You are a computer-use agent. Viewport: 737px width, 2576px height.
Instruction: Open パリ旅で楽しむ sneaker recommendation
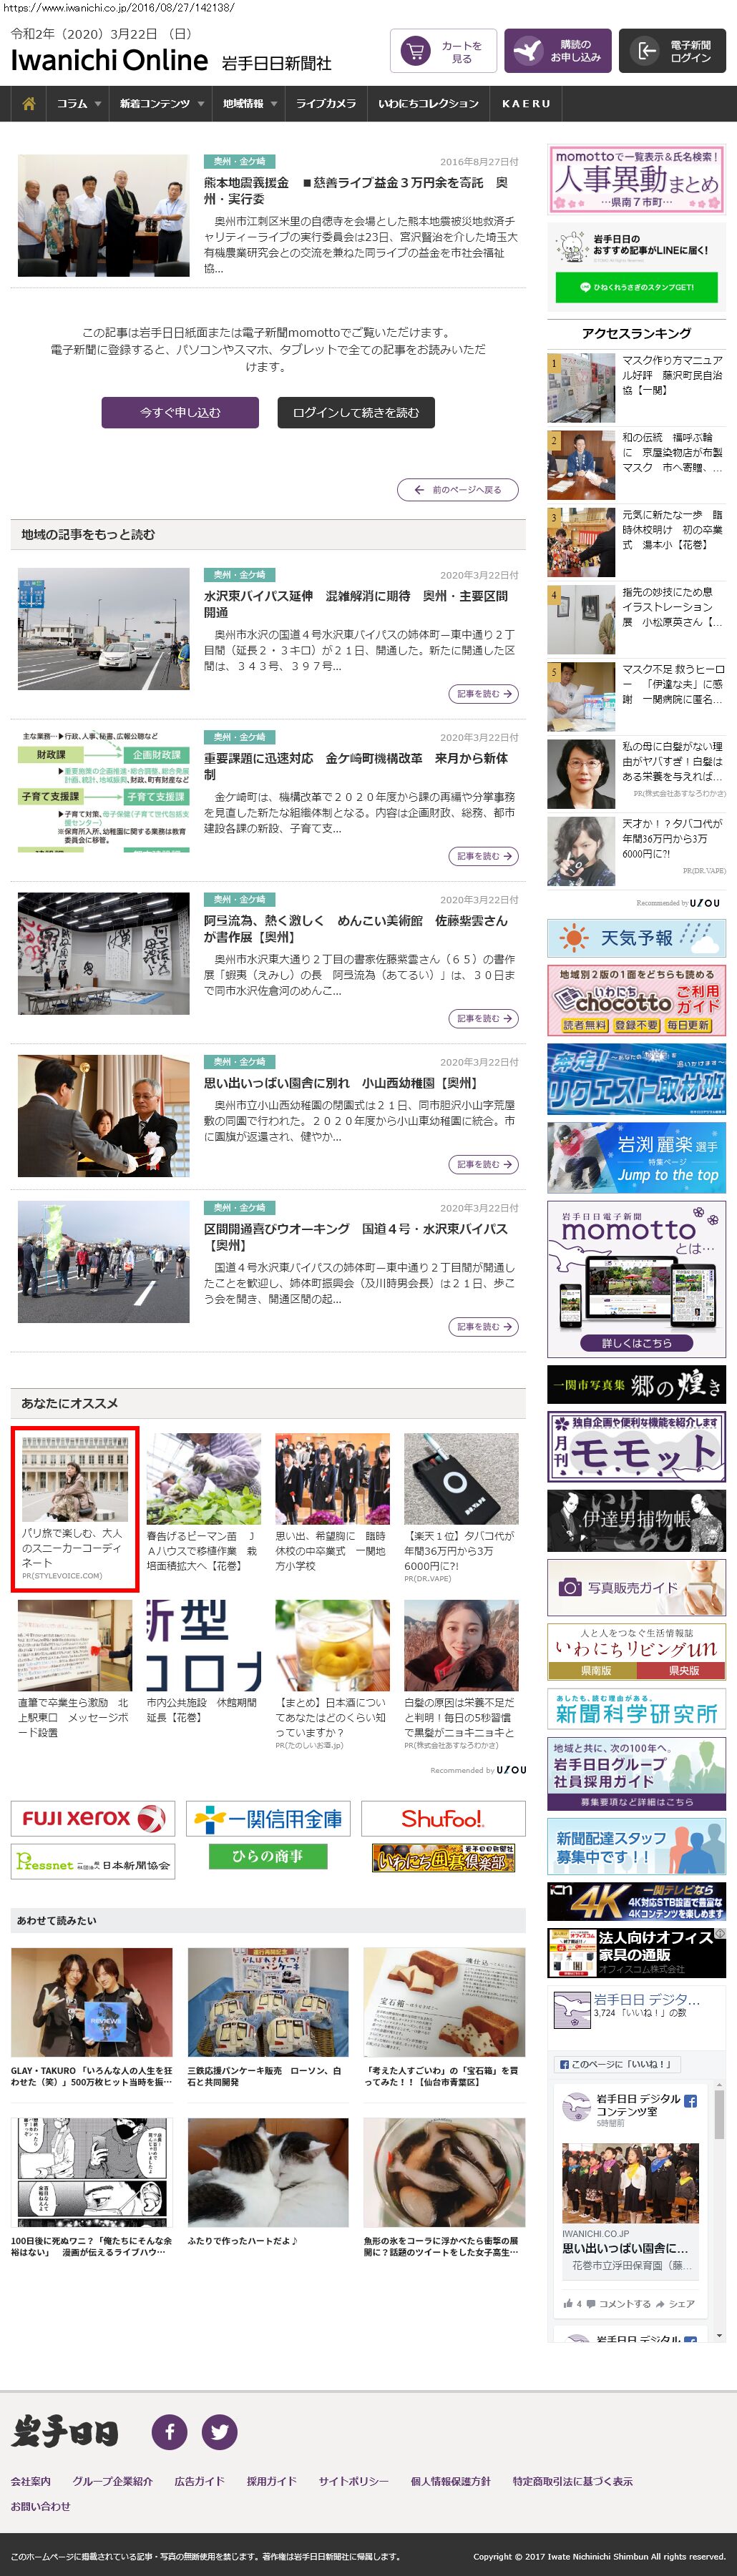pos(75,1509)
